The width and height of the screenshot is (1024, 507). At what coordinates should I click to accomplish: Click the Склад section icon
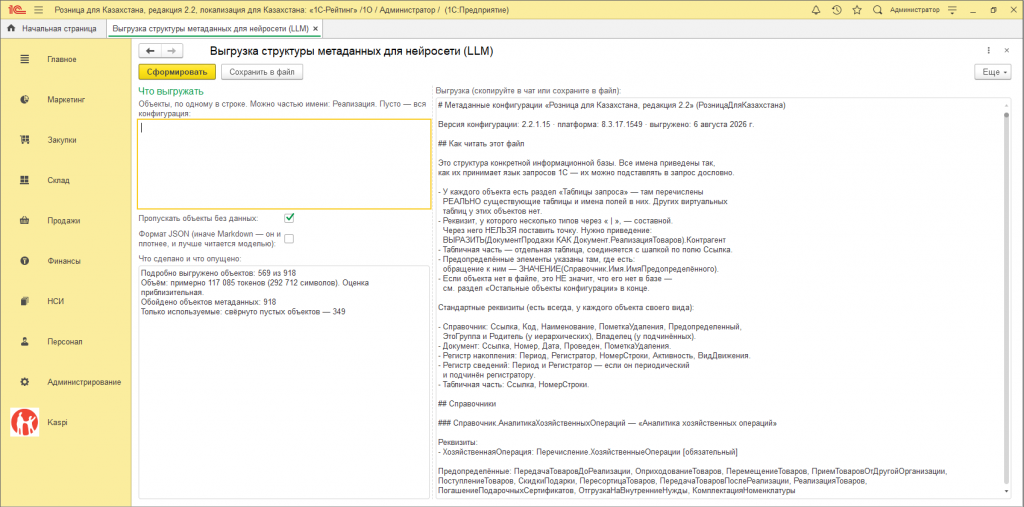25,180
